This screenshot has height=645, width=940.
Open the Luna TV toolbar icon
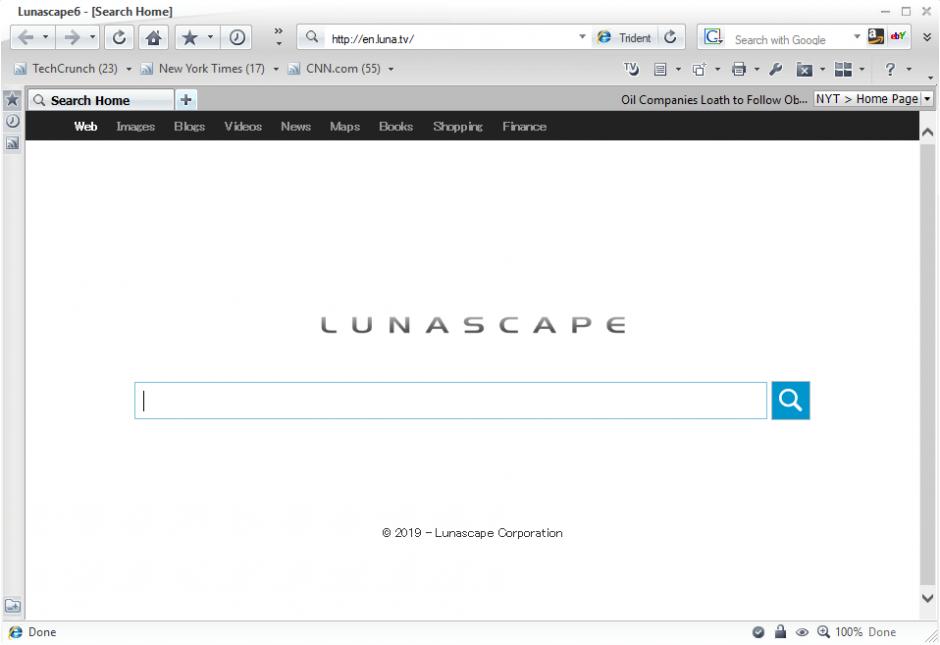tap(631, 69)
